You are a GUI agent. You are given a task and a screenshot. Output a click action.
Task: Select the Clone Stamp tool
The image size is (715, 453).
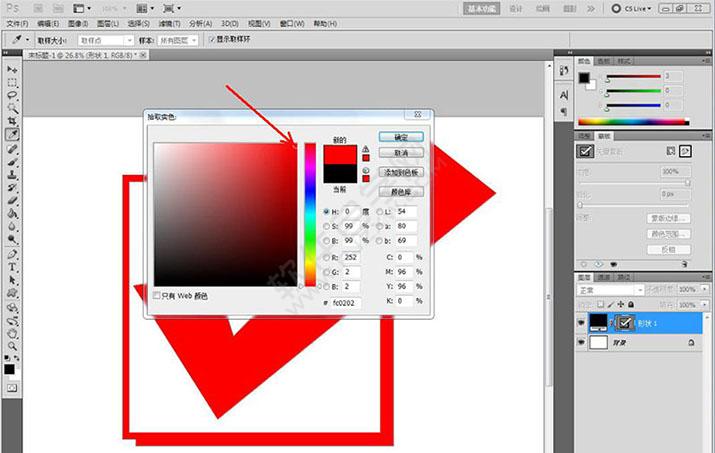(12, 175)
